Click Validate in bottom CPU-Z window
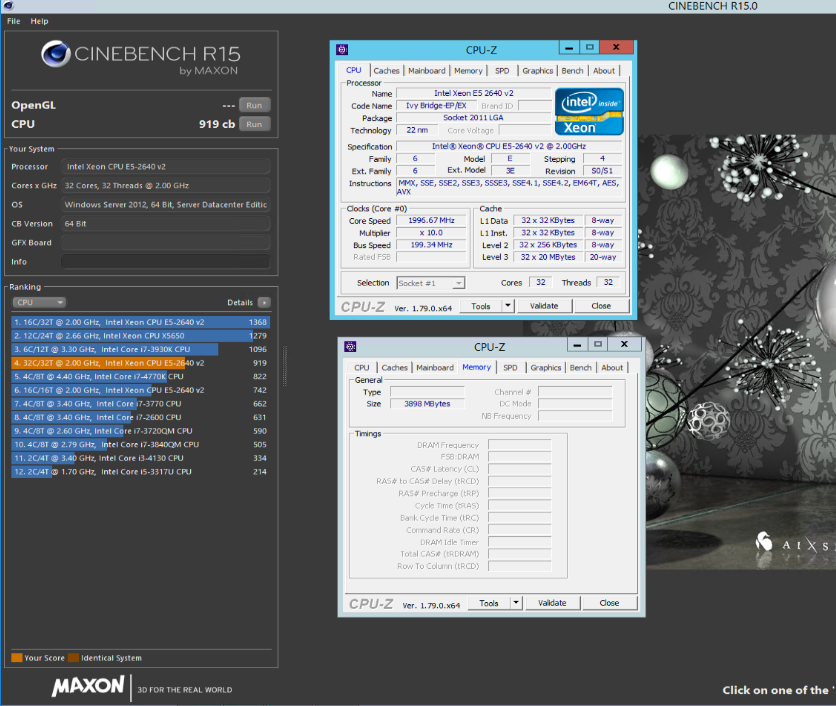This screenshot has width=836, height=706. pos(552,603)
